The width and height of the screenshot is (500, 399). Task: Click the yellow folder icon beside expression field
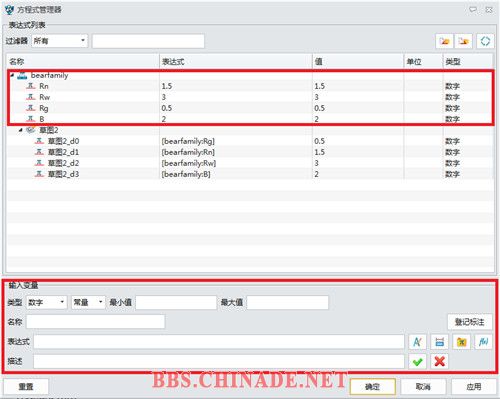pos(461,342)
